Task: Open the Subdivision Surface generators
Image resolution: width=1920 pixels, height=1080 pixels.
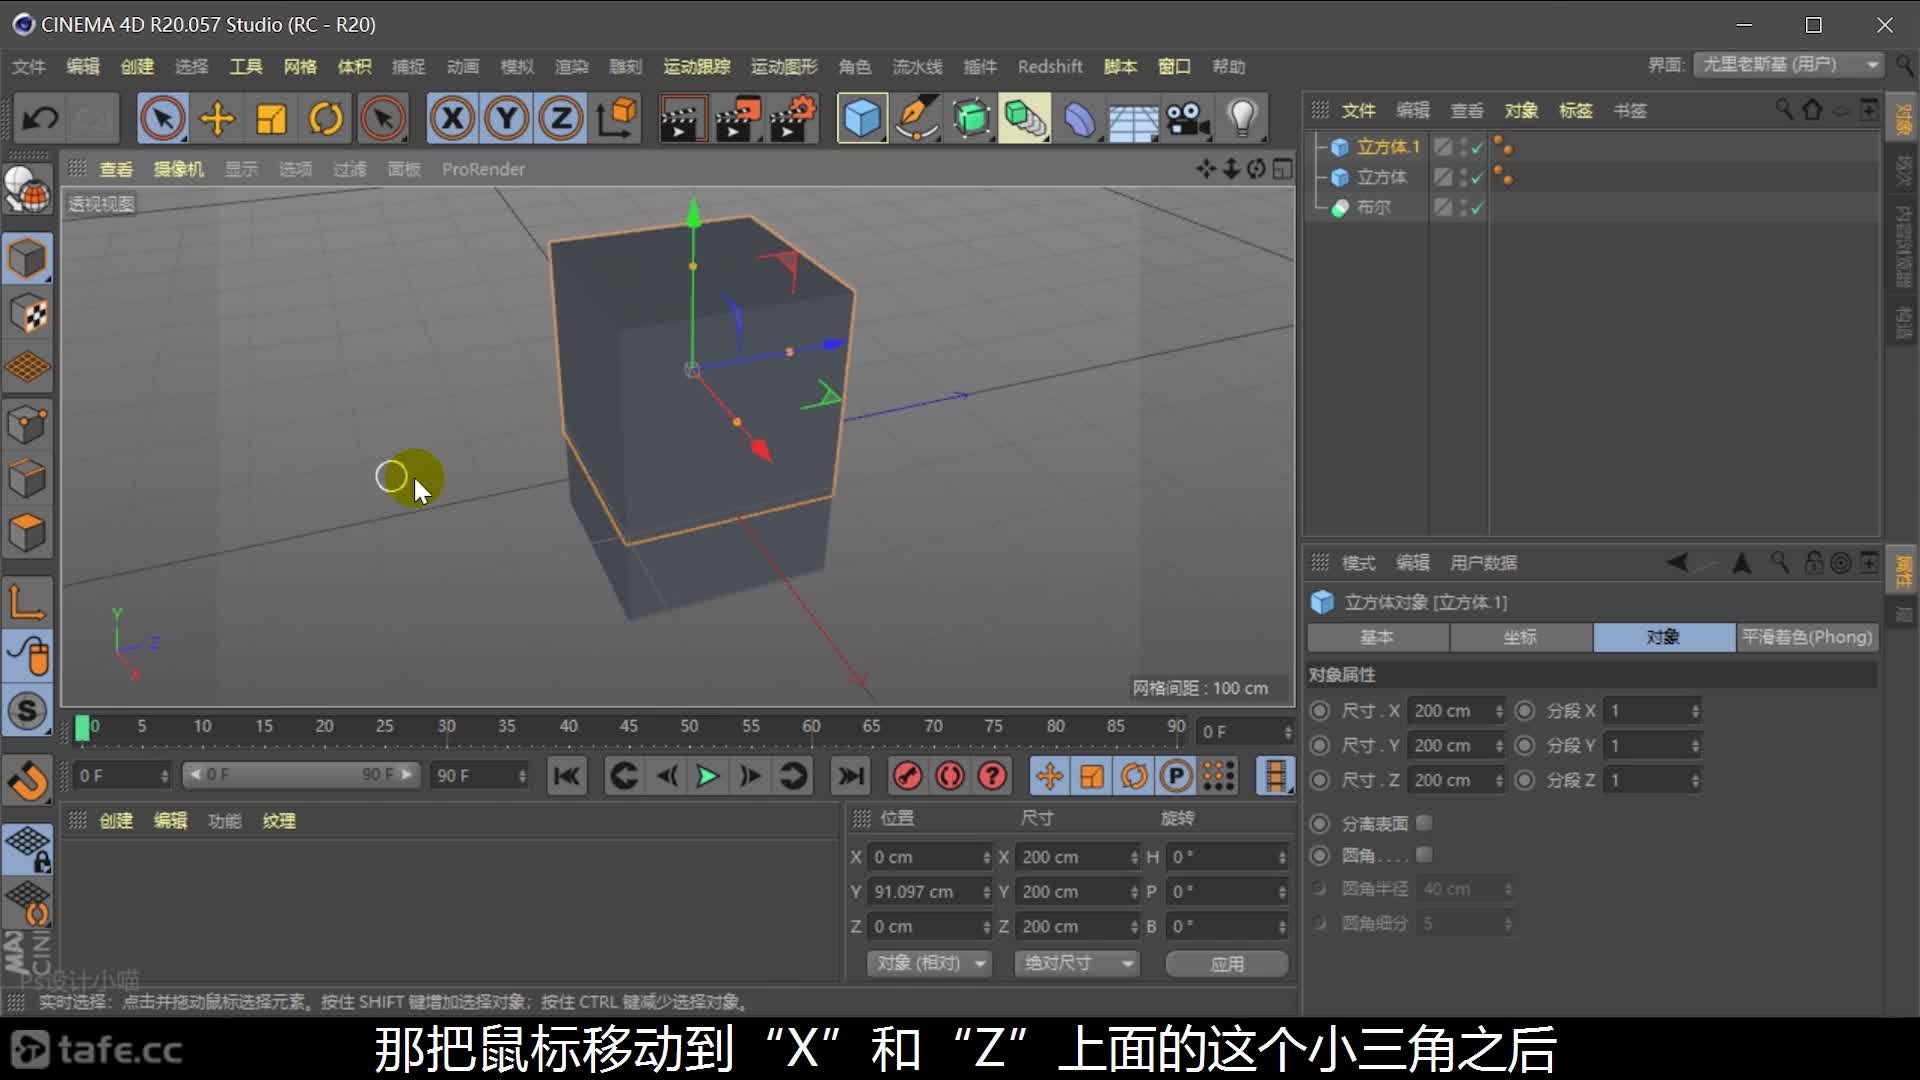Action: pyautogui.click(x=971, y=119)
